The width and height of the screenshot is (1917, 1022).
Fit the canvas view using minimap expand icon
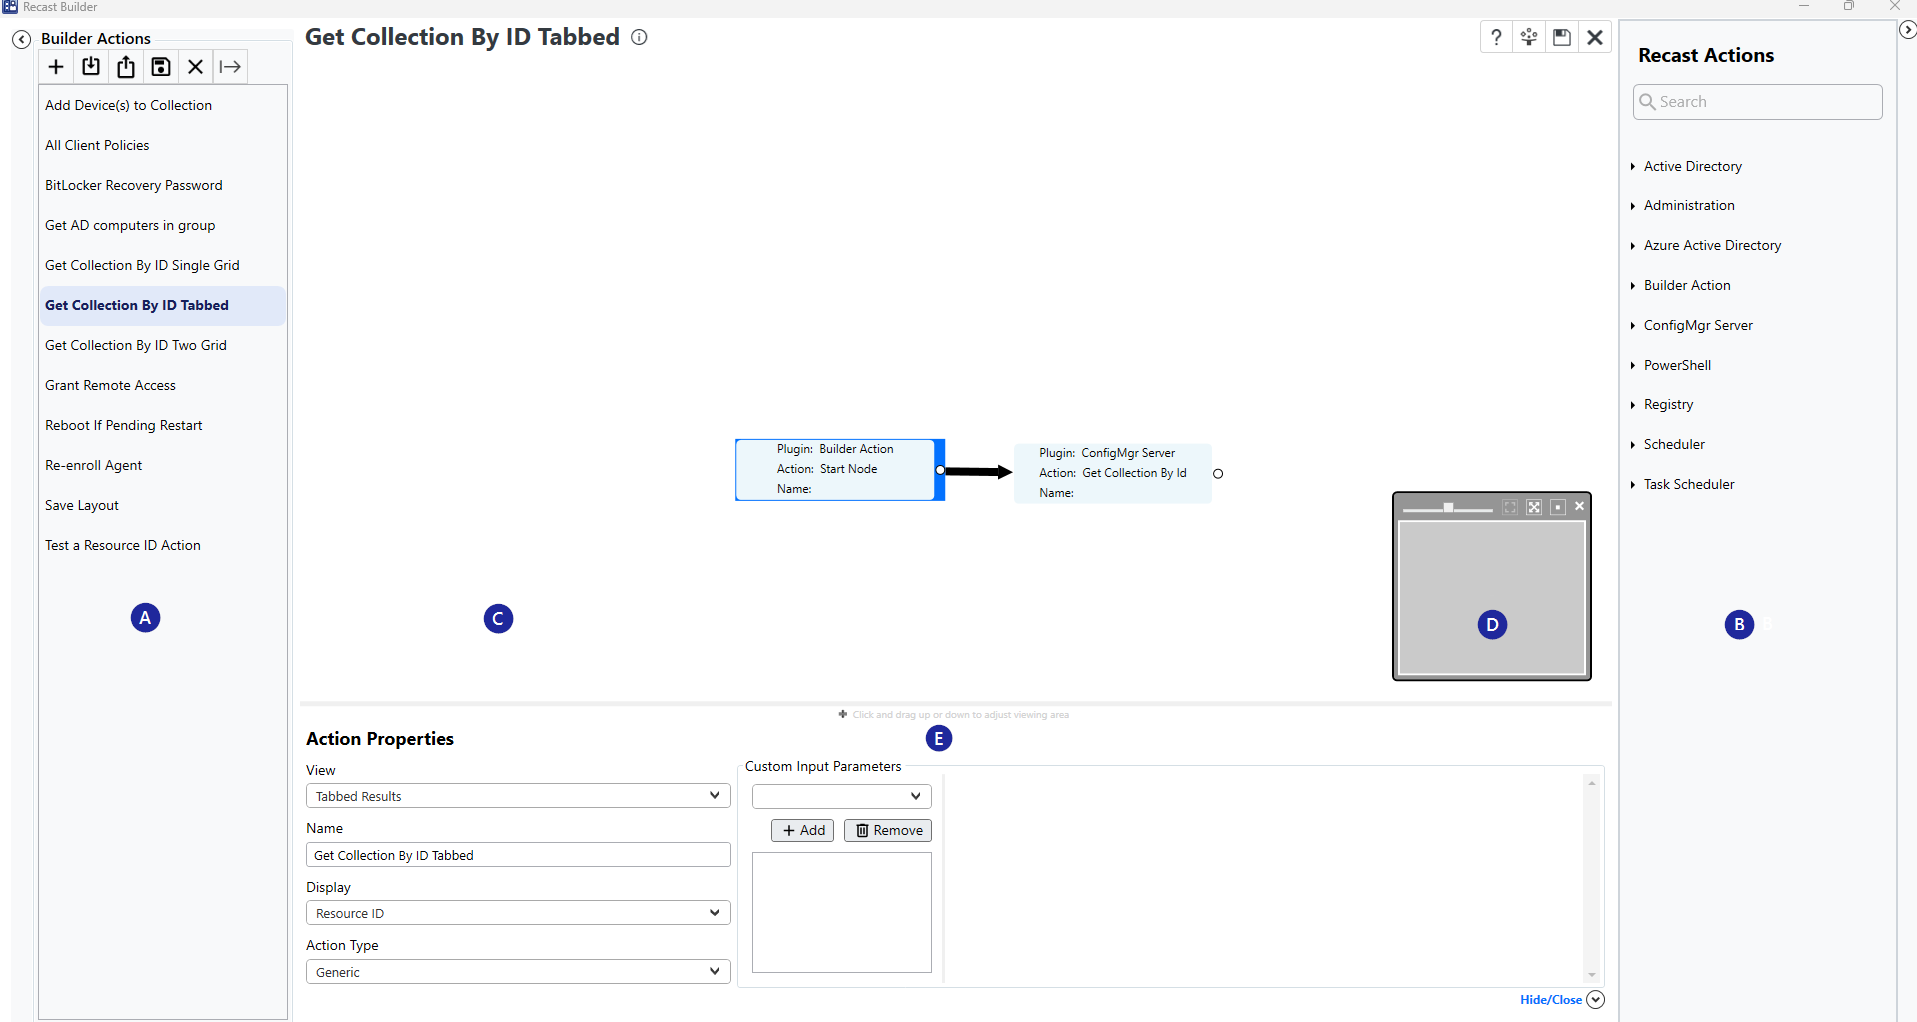click(x=1534, y=507)
